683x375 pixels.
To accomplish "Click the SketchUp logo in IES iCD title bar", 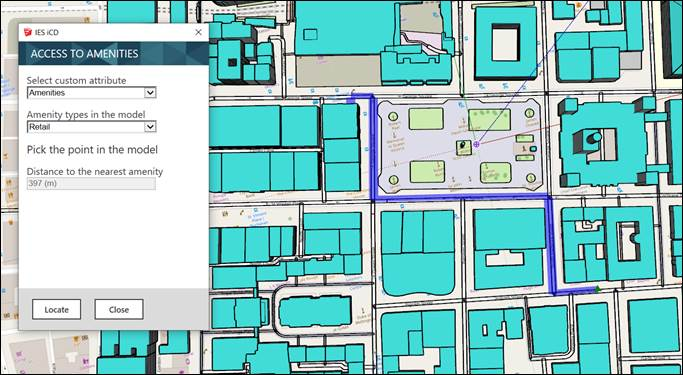I will click(x=28, y=32).
